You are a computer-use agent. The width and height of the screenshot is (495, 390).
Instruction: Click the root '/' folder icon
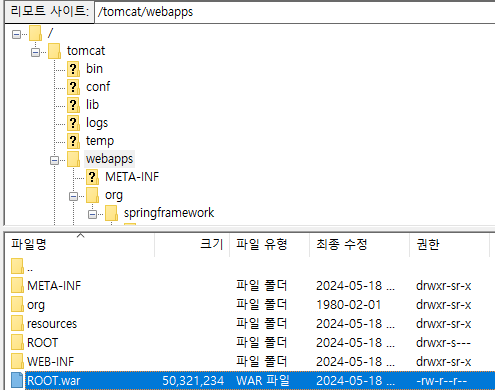pos(35,33)
